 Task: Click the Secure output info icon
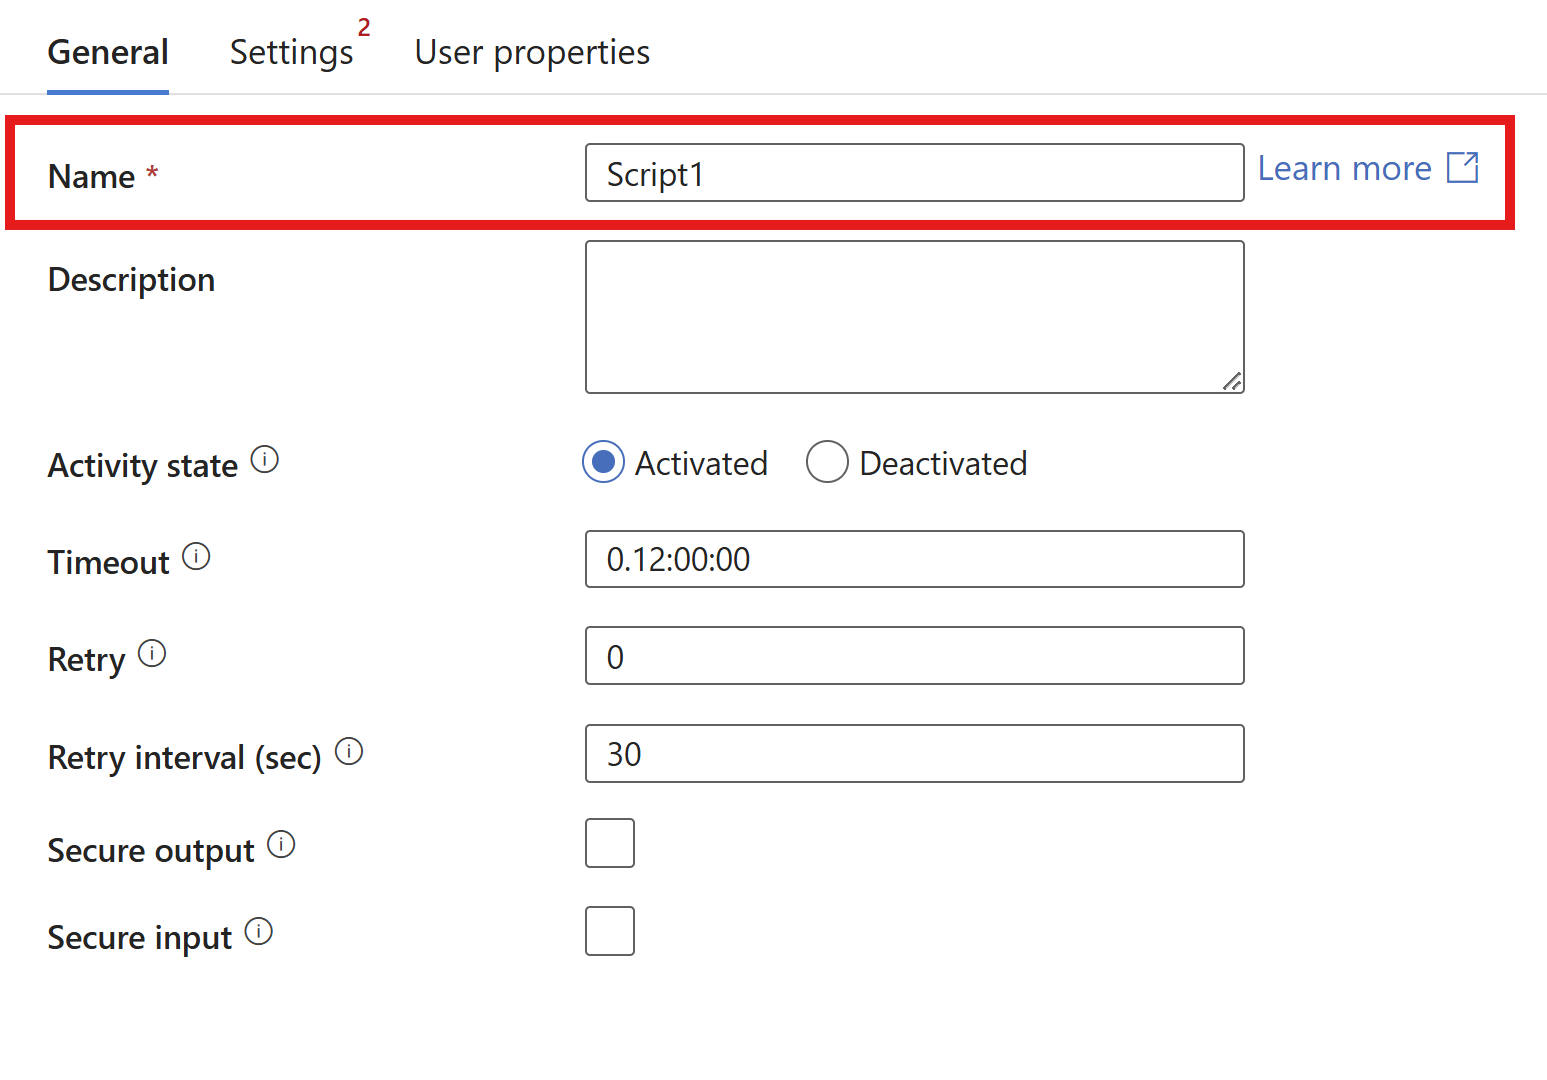coord(282,844)
